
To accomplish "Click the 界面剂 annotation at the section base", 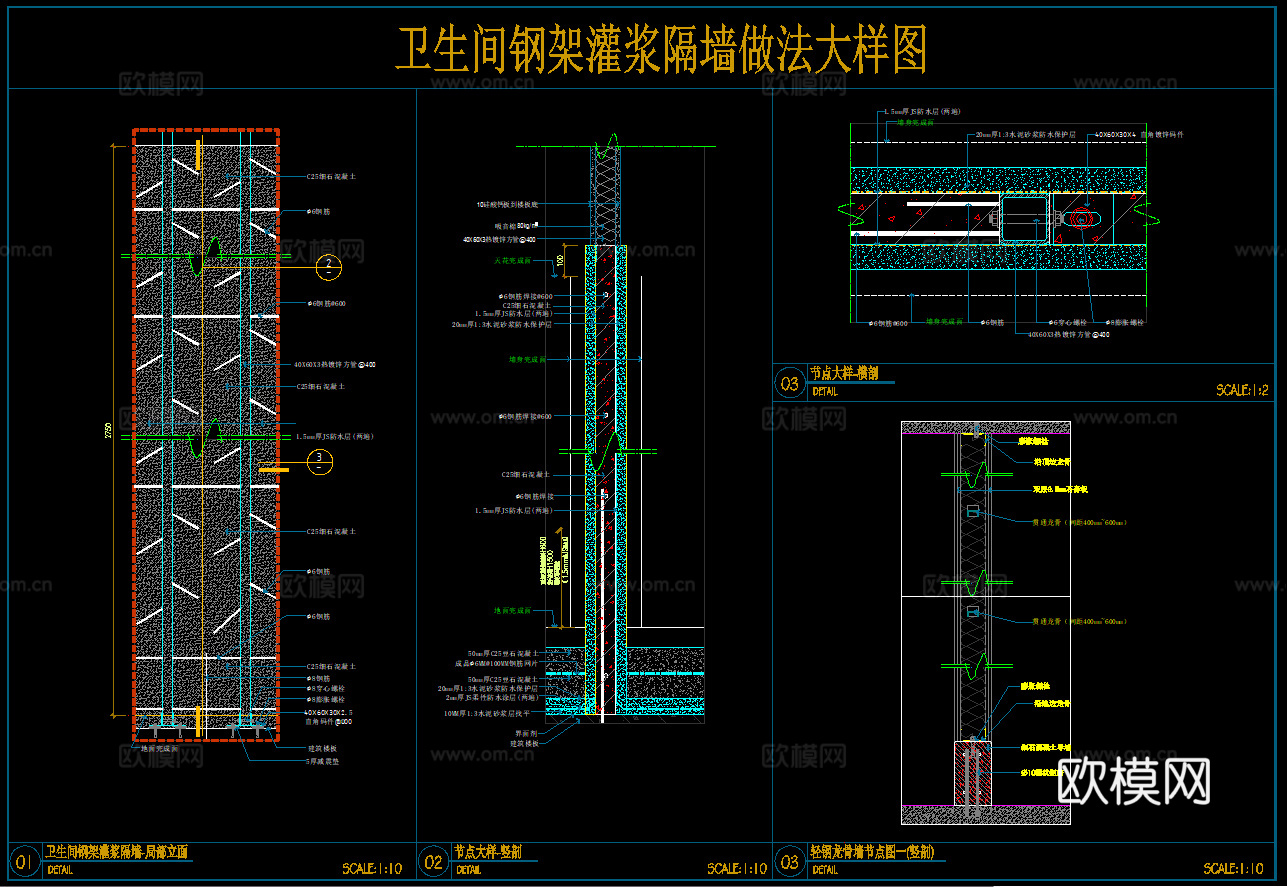I will click(524, 733).
